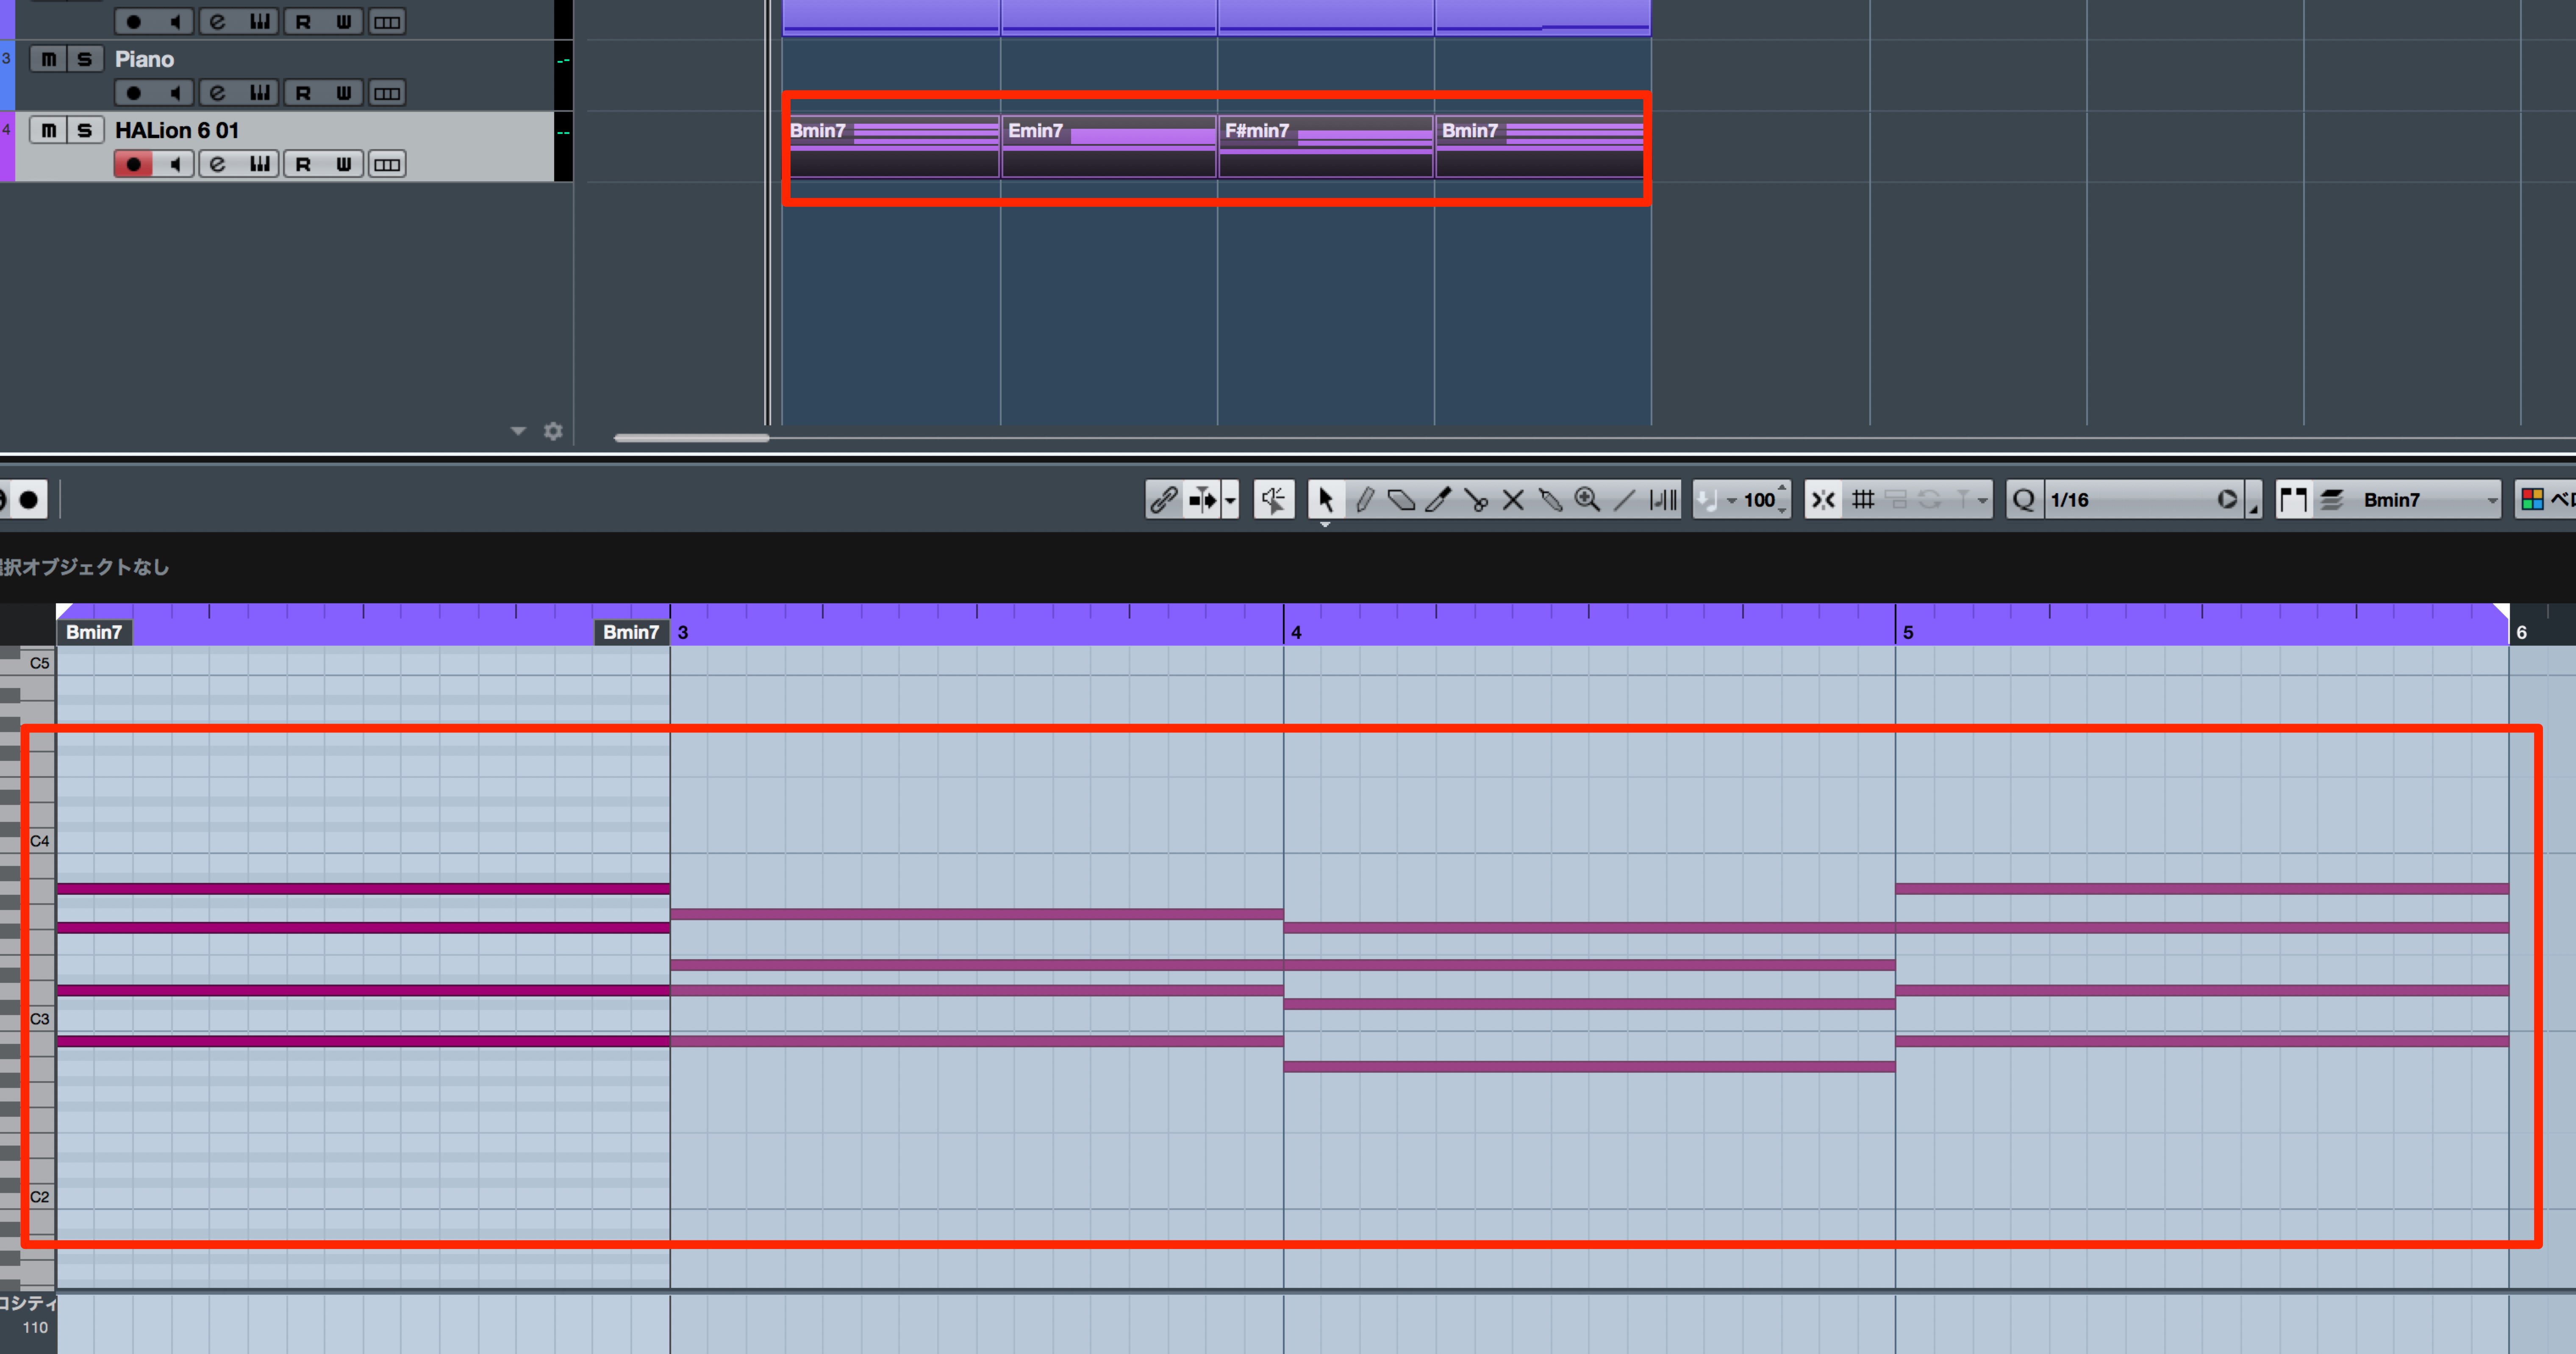Select the HALion 6 01 track name

(177, 130)
